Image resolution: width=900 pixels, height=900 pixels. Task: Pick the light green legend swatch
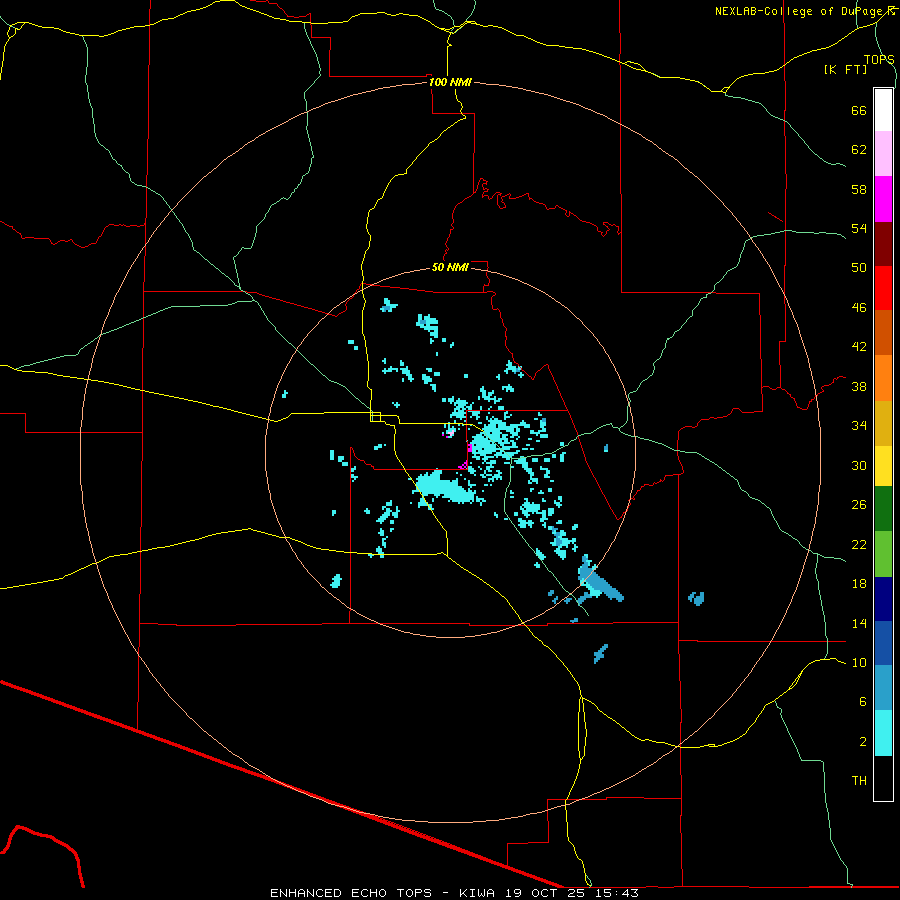883,554
